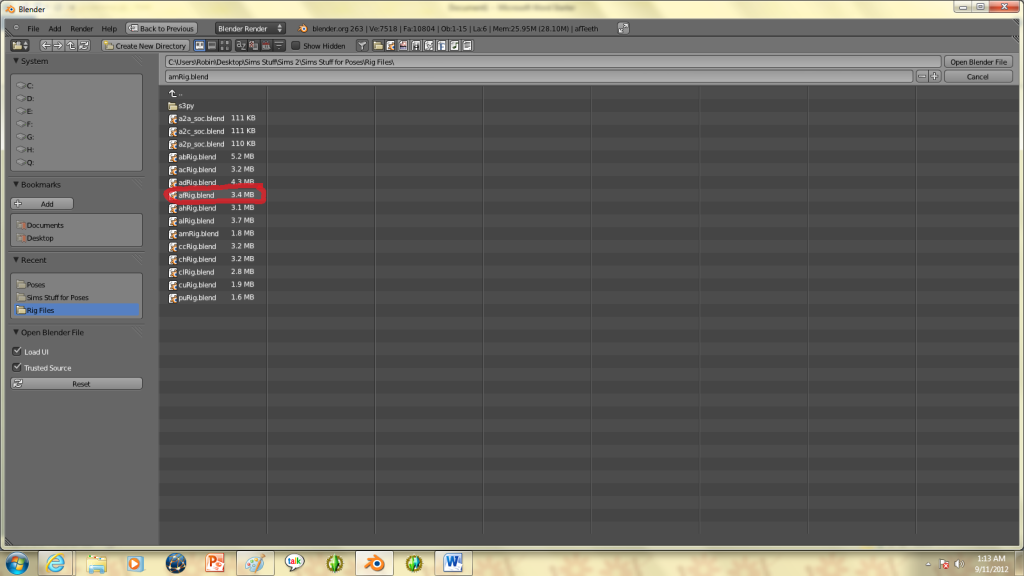This screenshot has width=1024, height=576.
Task: Sort files by size
Action: click(x=279, y=46)
